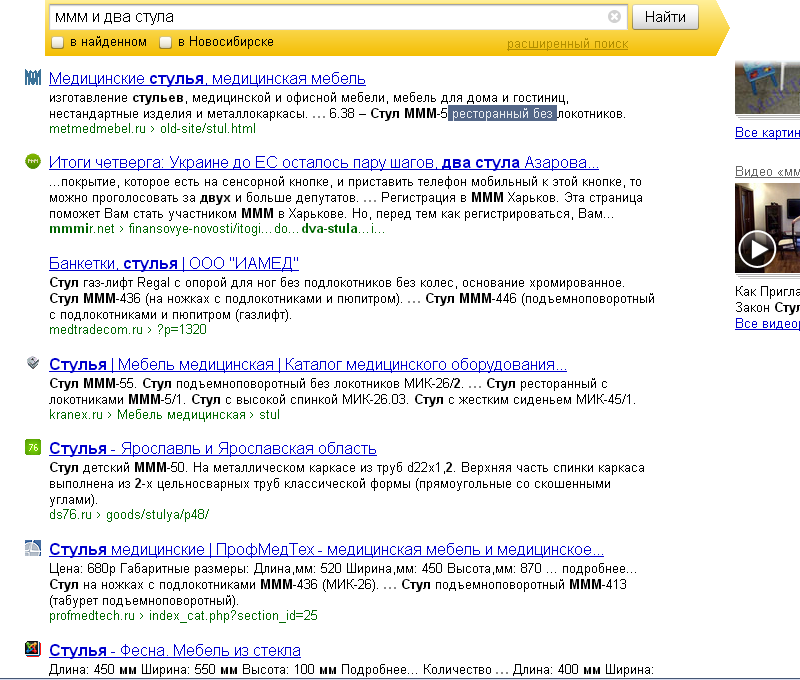Click green 76 favicon beside Ярославль result
The height and width of the screenshot is (680, 800).
33,447
